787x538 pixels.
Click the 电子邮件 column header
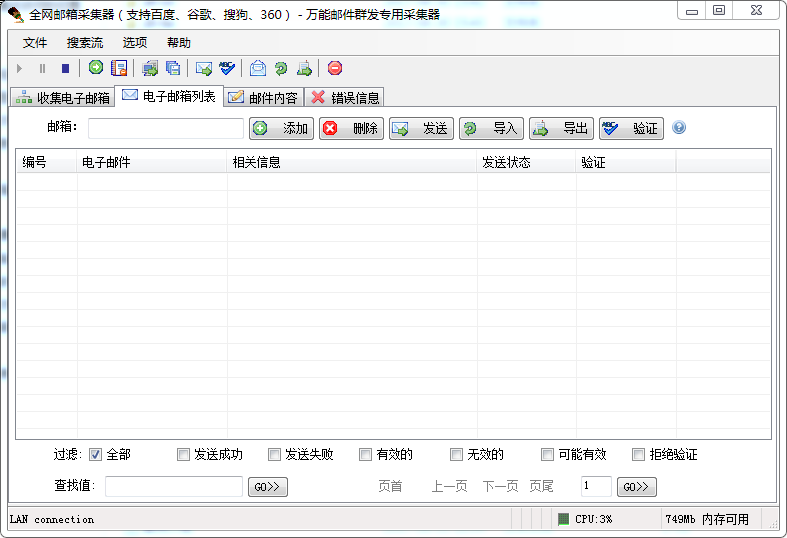(152, 162)
